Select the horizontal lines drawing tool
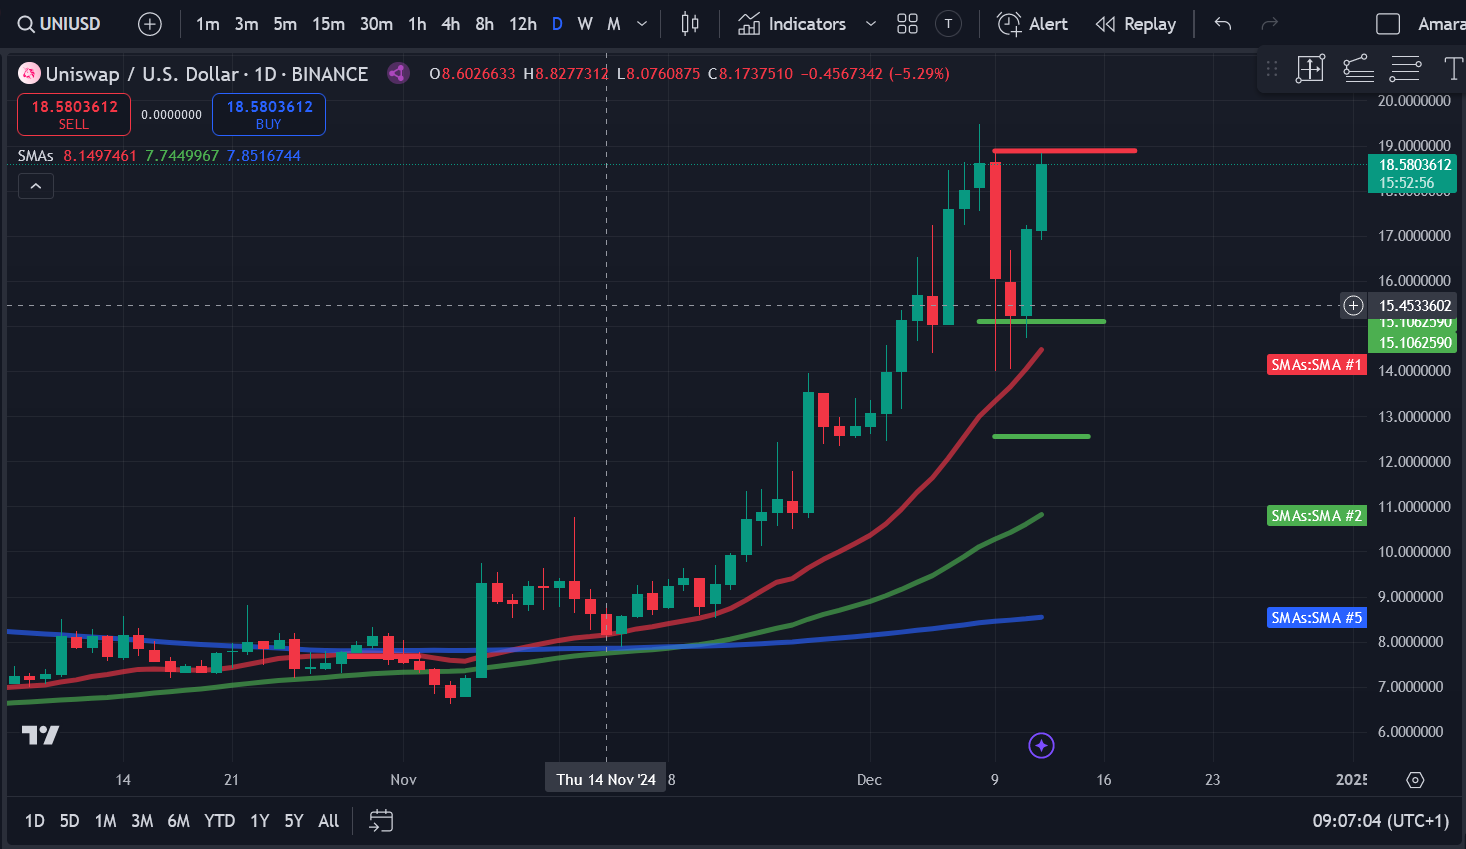The height and width of the screenshot is (849, 1466). pos(1405,69)
